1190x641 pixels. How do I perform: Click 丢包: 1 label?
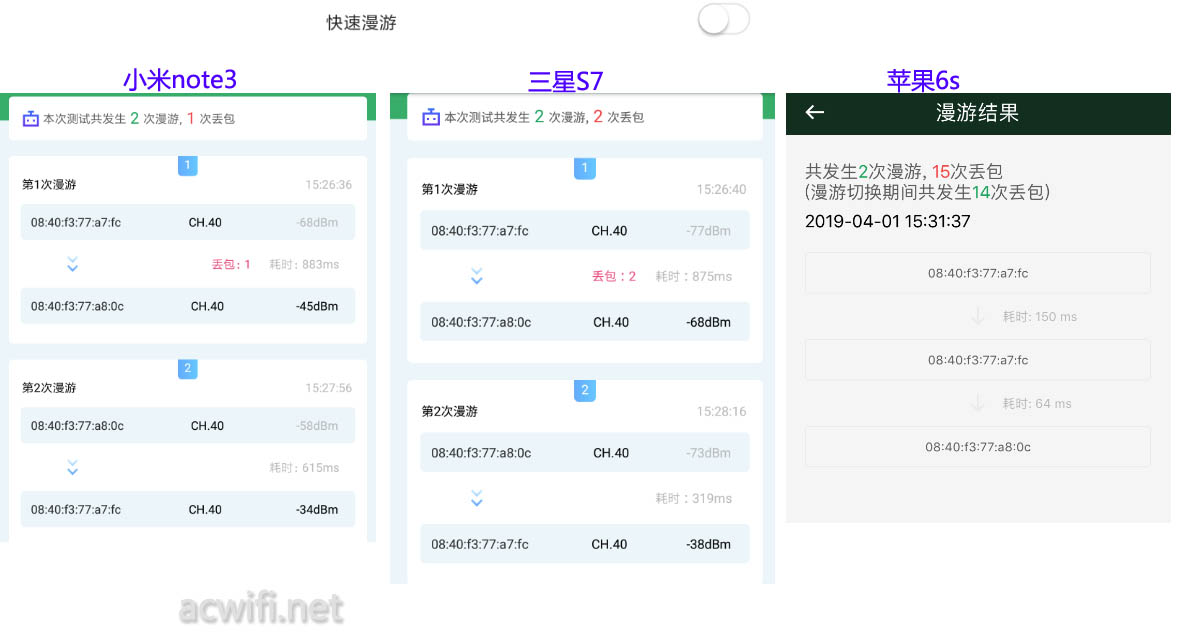coord(231,264)
